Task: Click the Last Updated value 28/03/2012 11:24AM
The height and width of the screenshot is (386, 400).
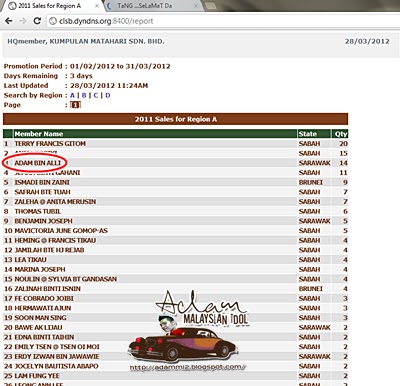Action: [x=109, y=86]
